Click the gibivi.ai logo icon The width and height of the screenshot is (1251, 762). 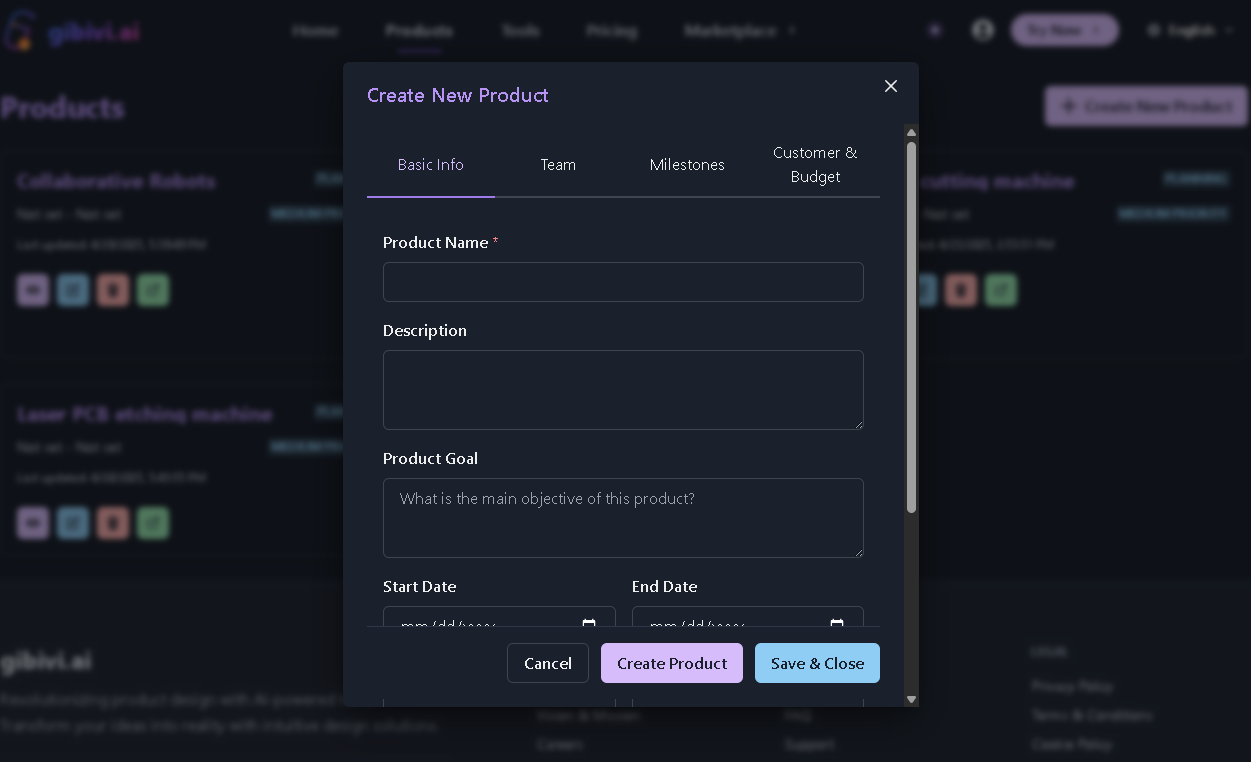click(19, 31)
